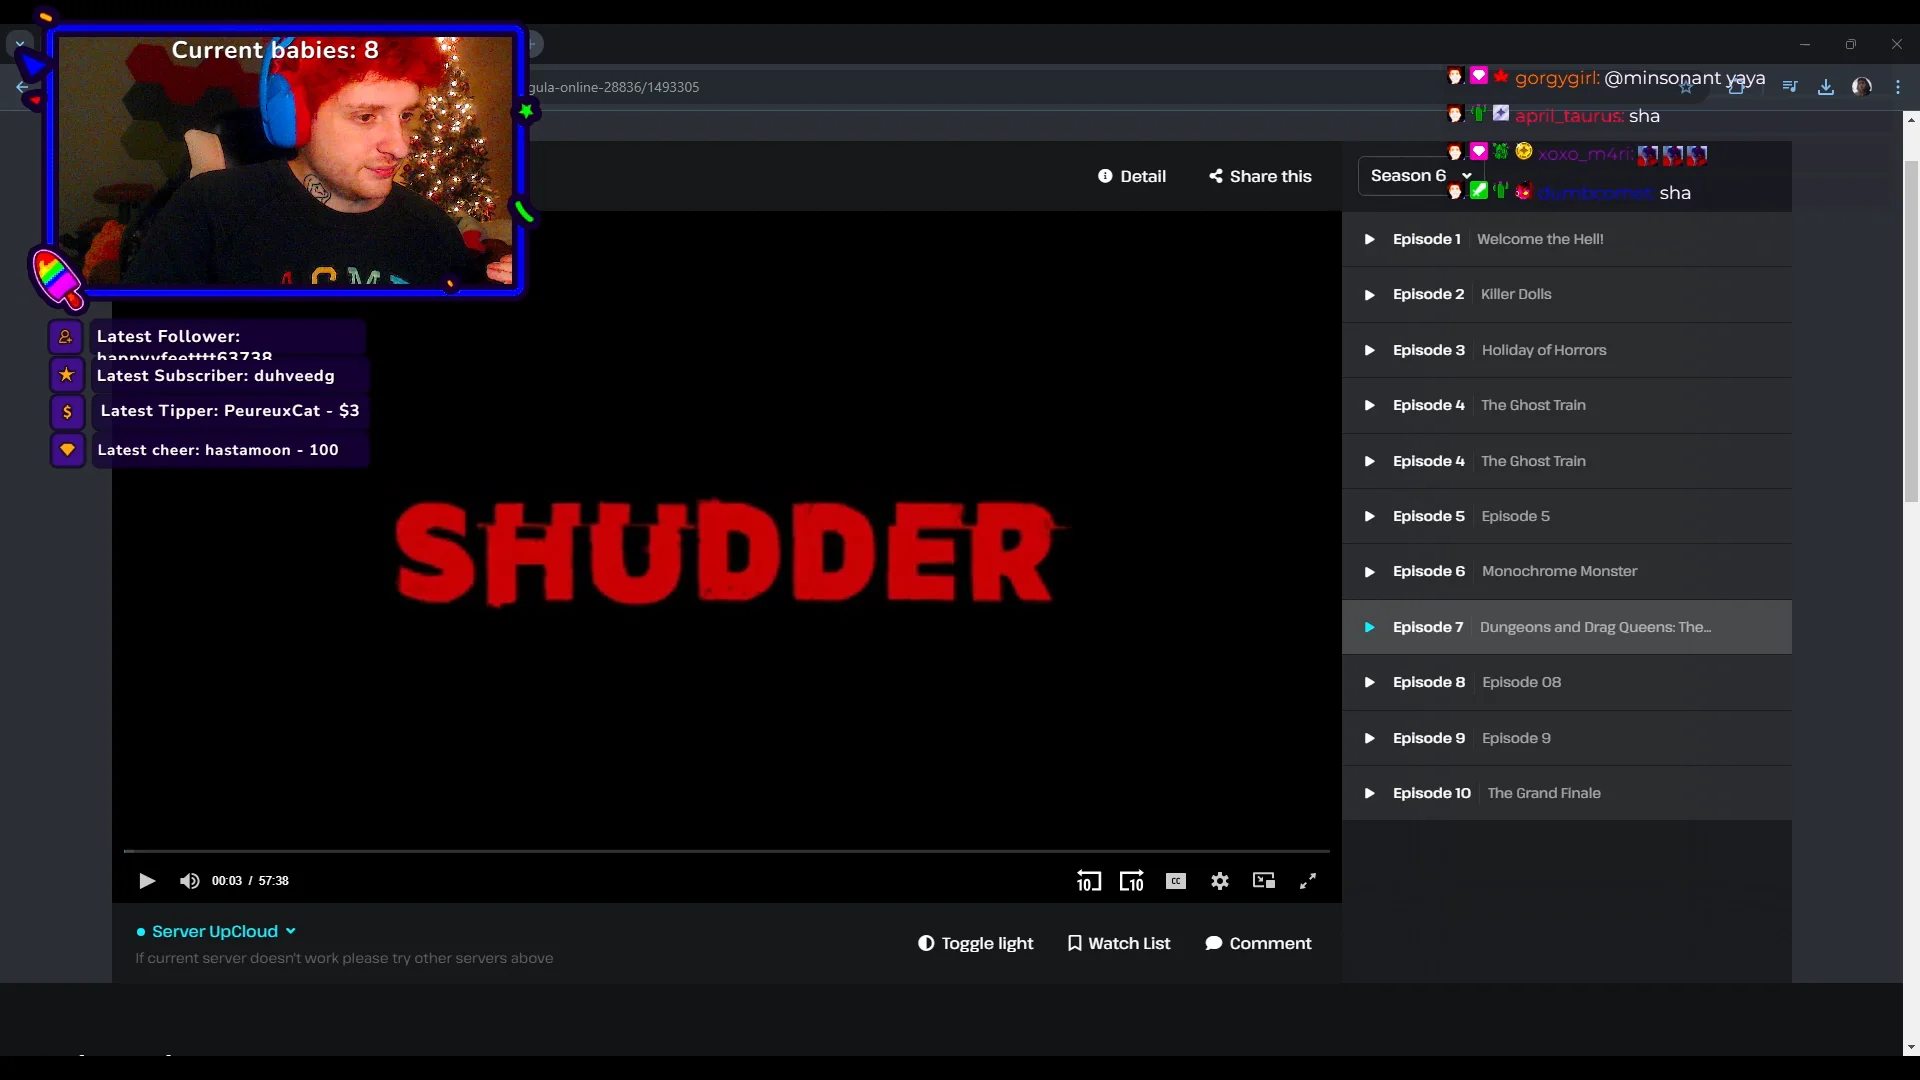
Task: Play the video with the play button
Action: pyautogui.click(x=147, y=881)
